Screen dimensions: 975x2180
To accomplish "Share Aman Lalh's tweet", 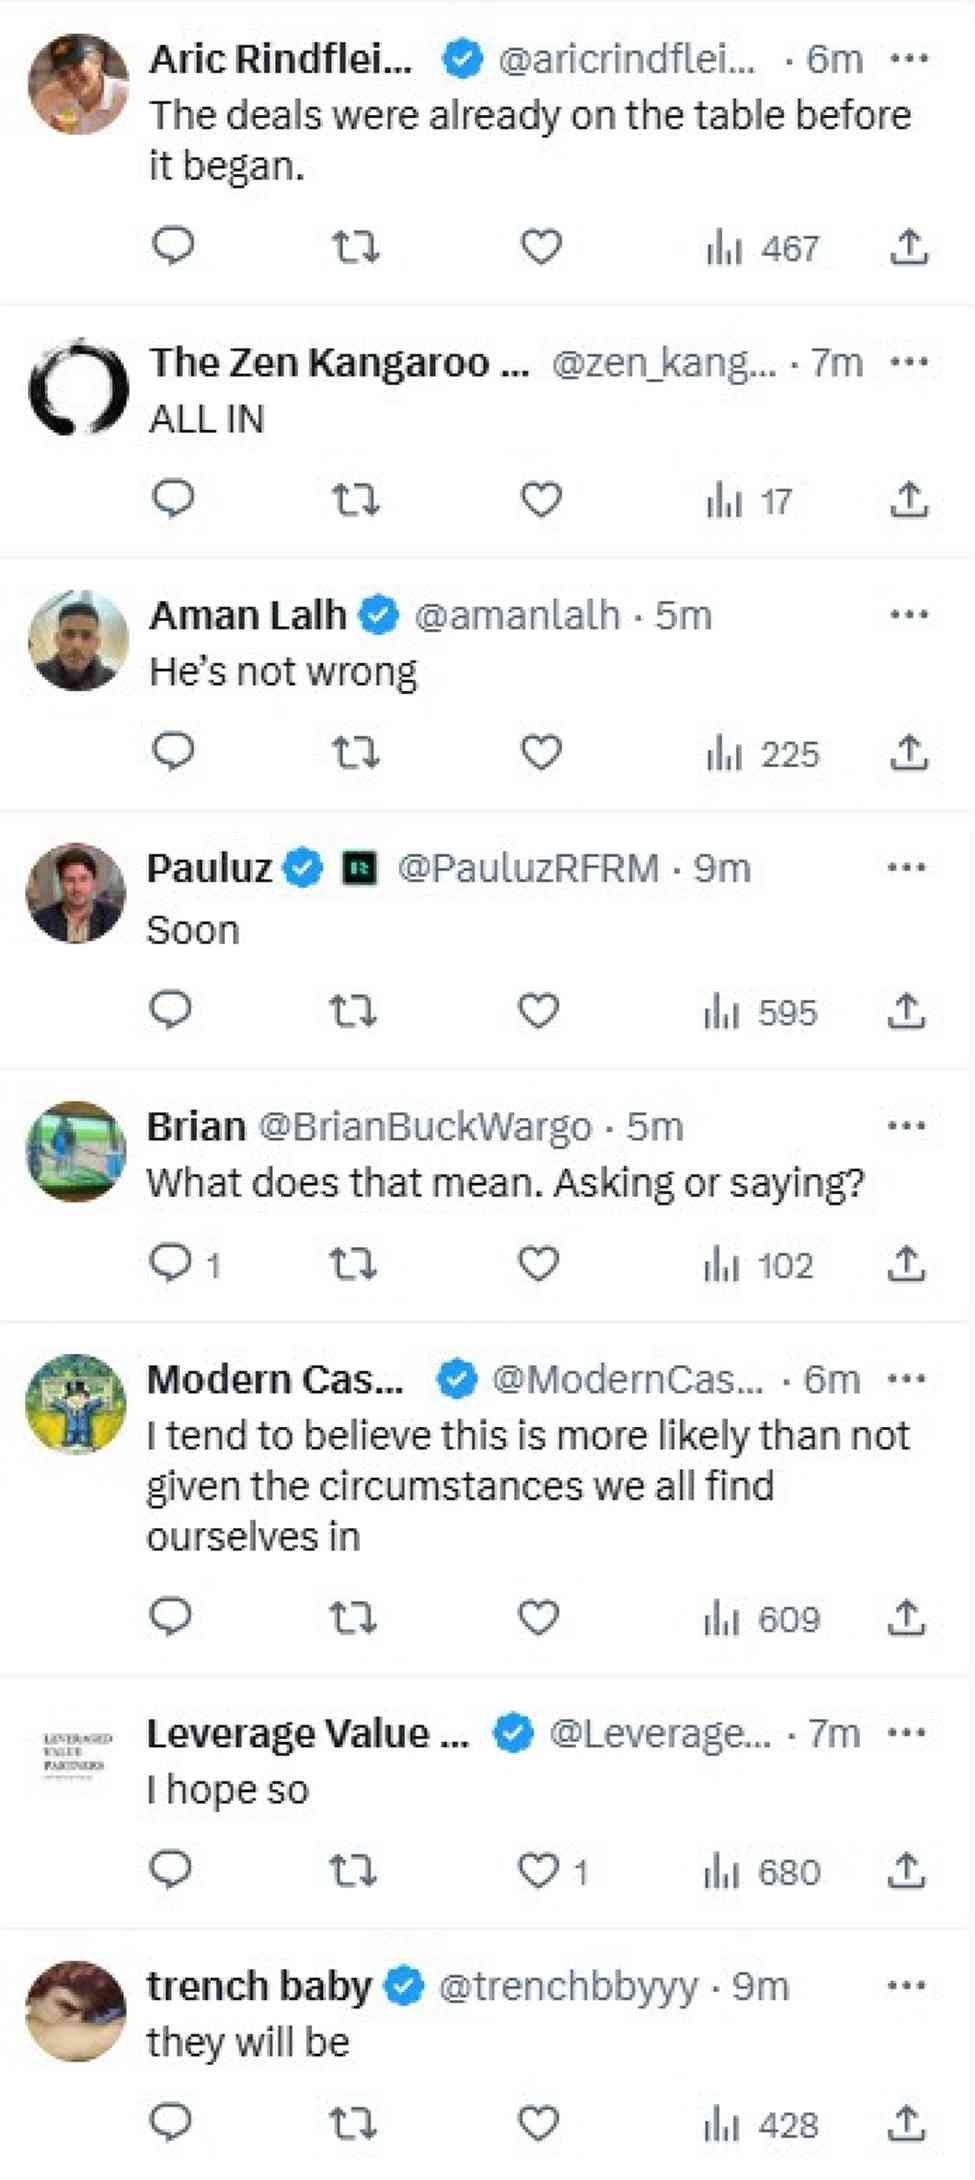I will 908,752.
